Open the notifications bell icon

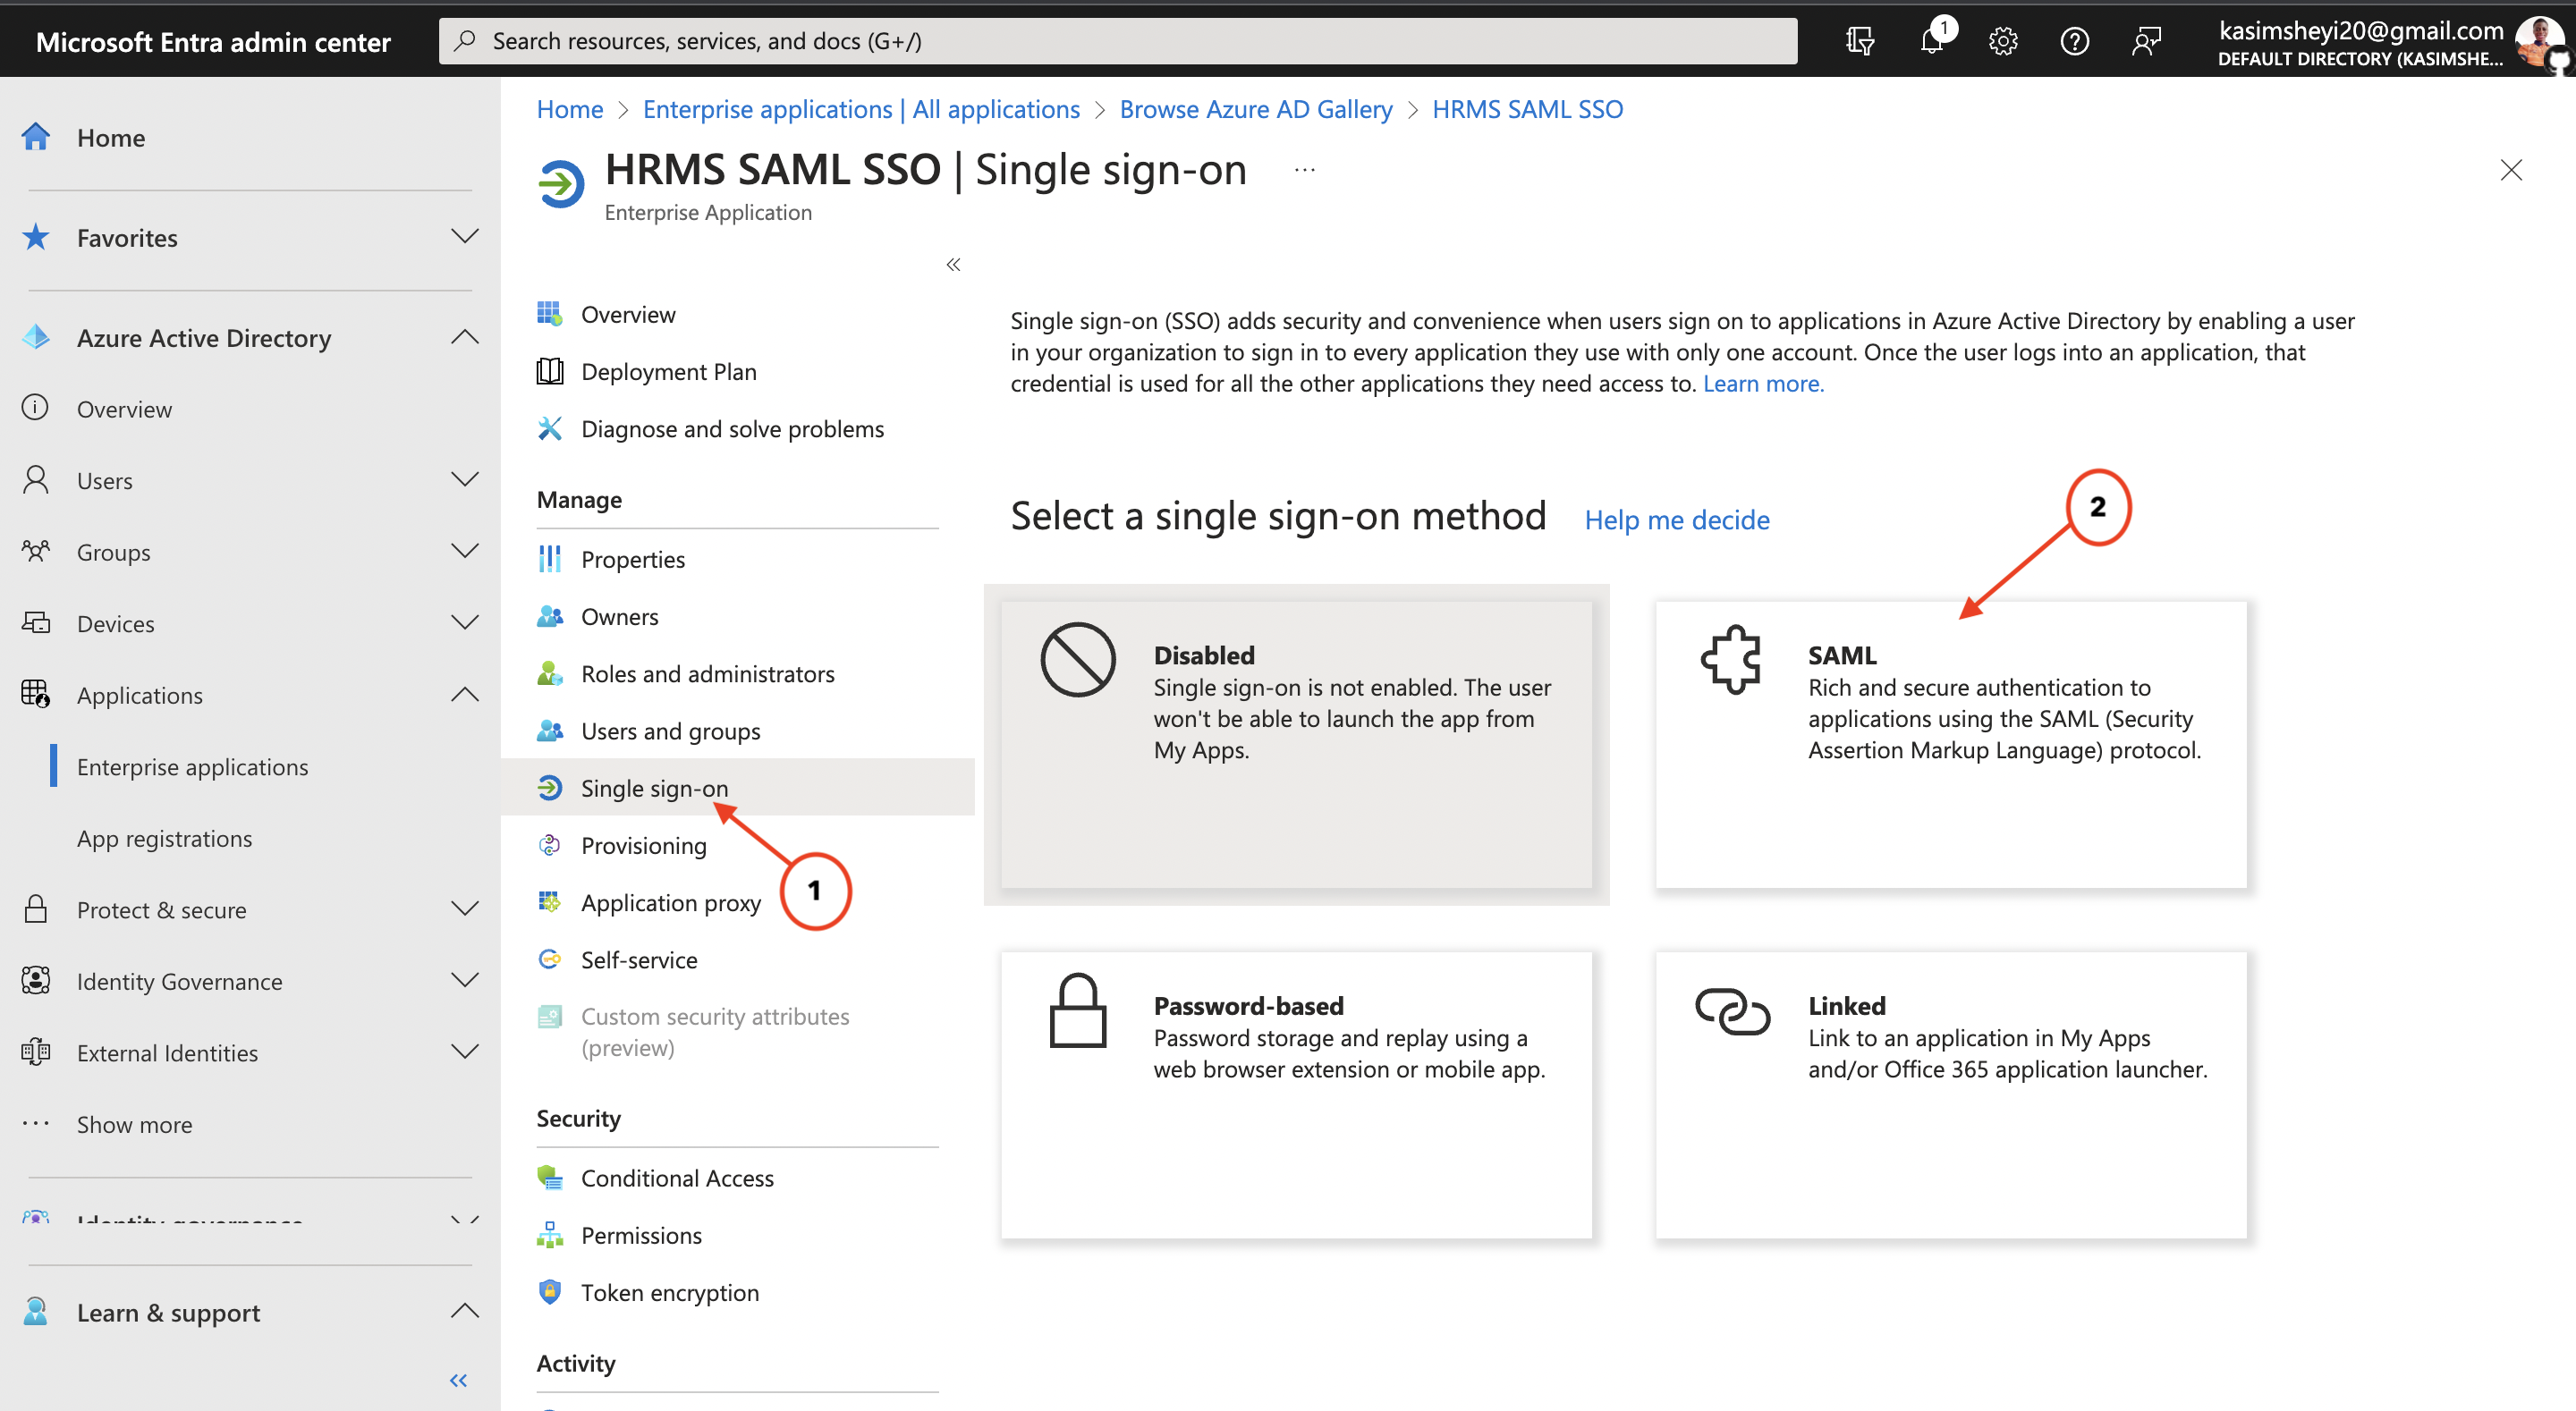(x=1931, y=41)
